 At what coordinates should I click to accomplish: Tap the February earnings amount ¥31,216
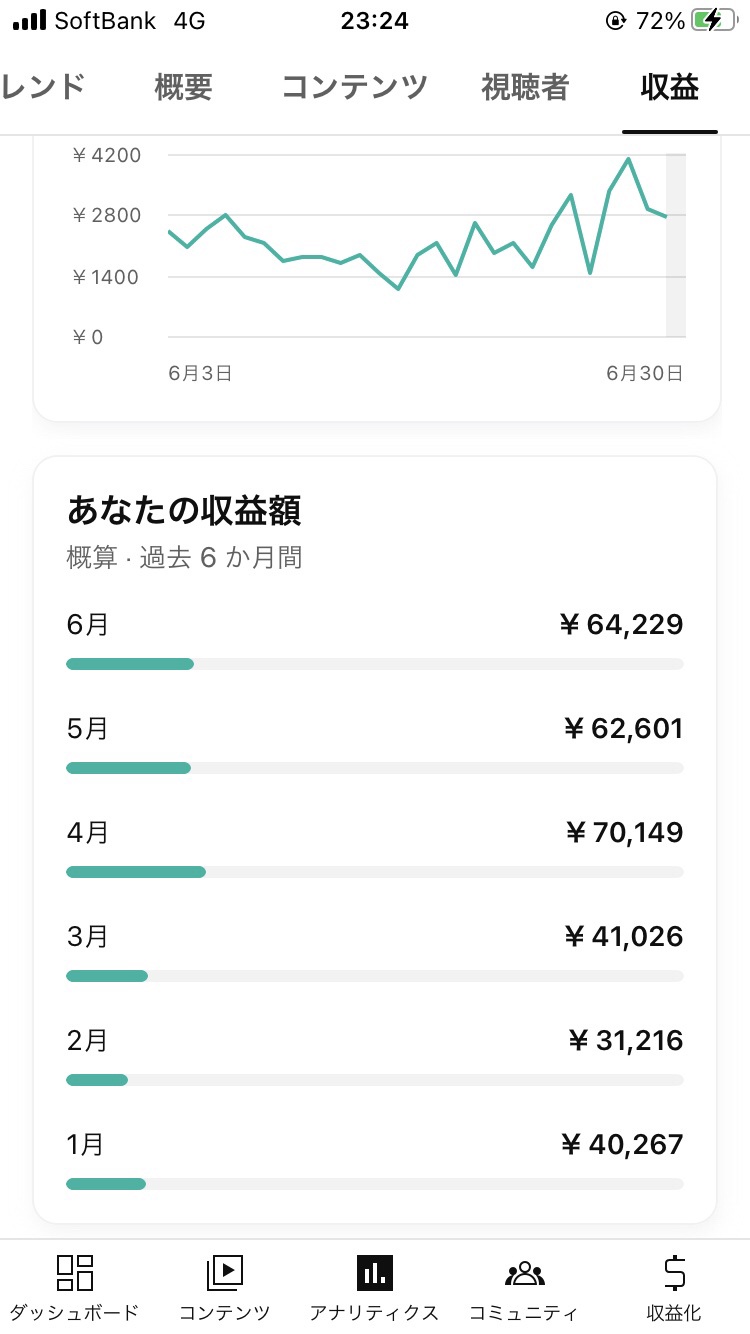click(625, 1041)
